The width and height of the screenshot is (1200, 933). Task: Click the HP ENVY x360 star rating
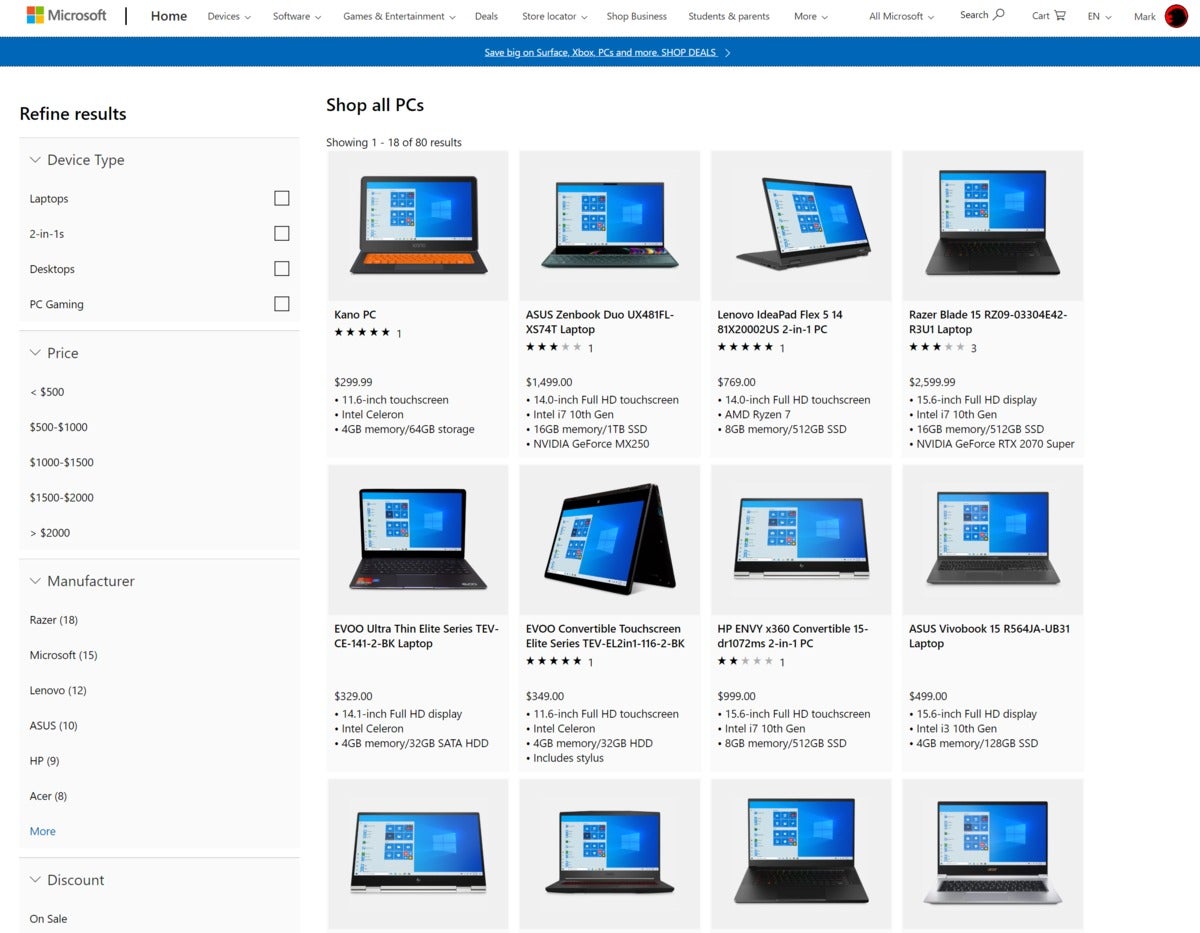[746, 661]
